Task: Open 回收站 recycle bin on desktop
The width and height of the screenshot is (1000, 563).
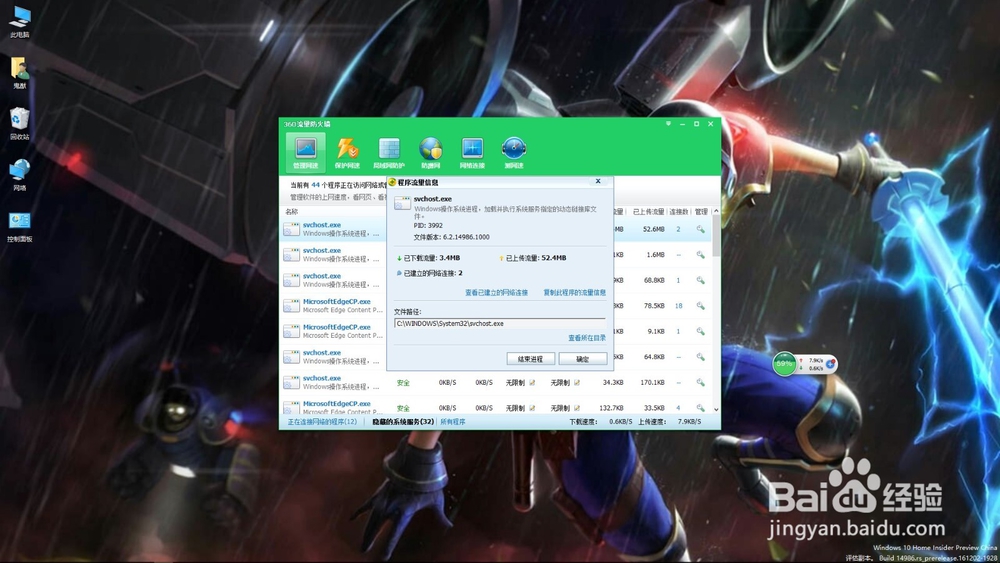Action: 20,124
